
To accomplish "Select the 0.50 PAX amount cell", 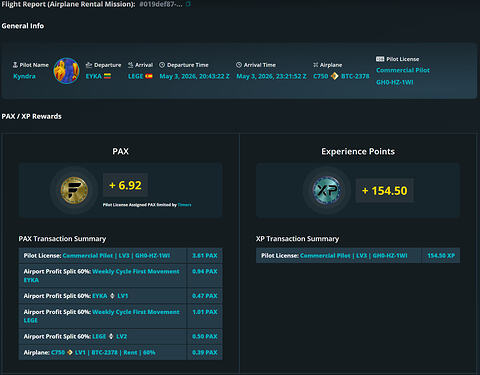I will coord(205,336).
